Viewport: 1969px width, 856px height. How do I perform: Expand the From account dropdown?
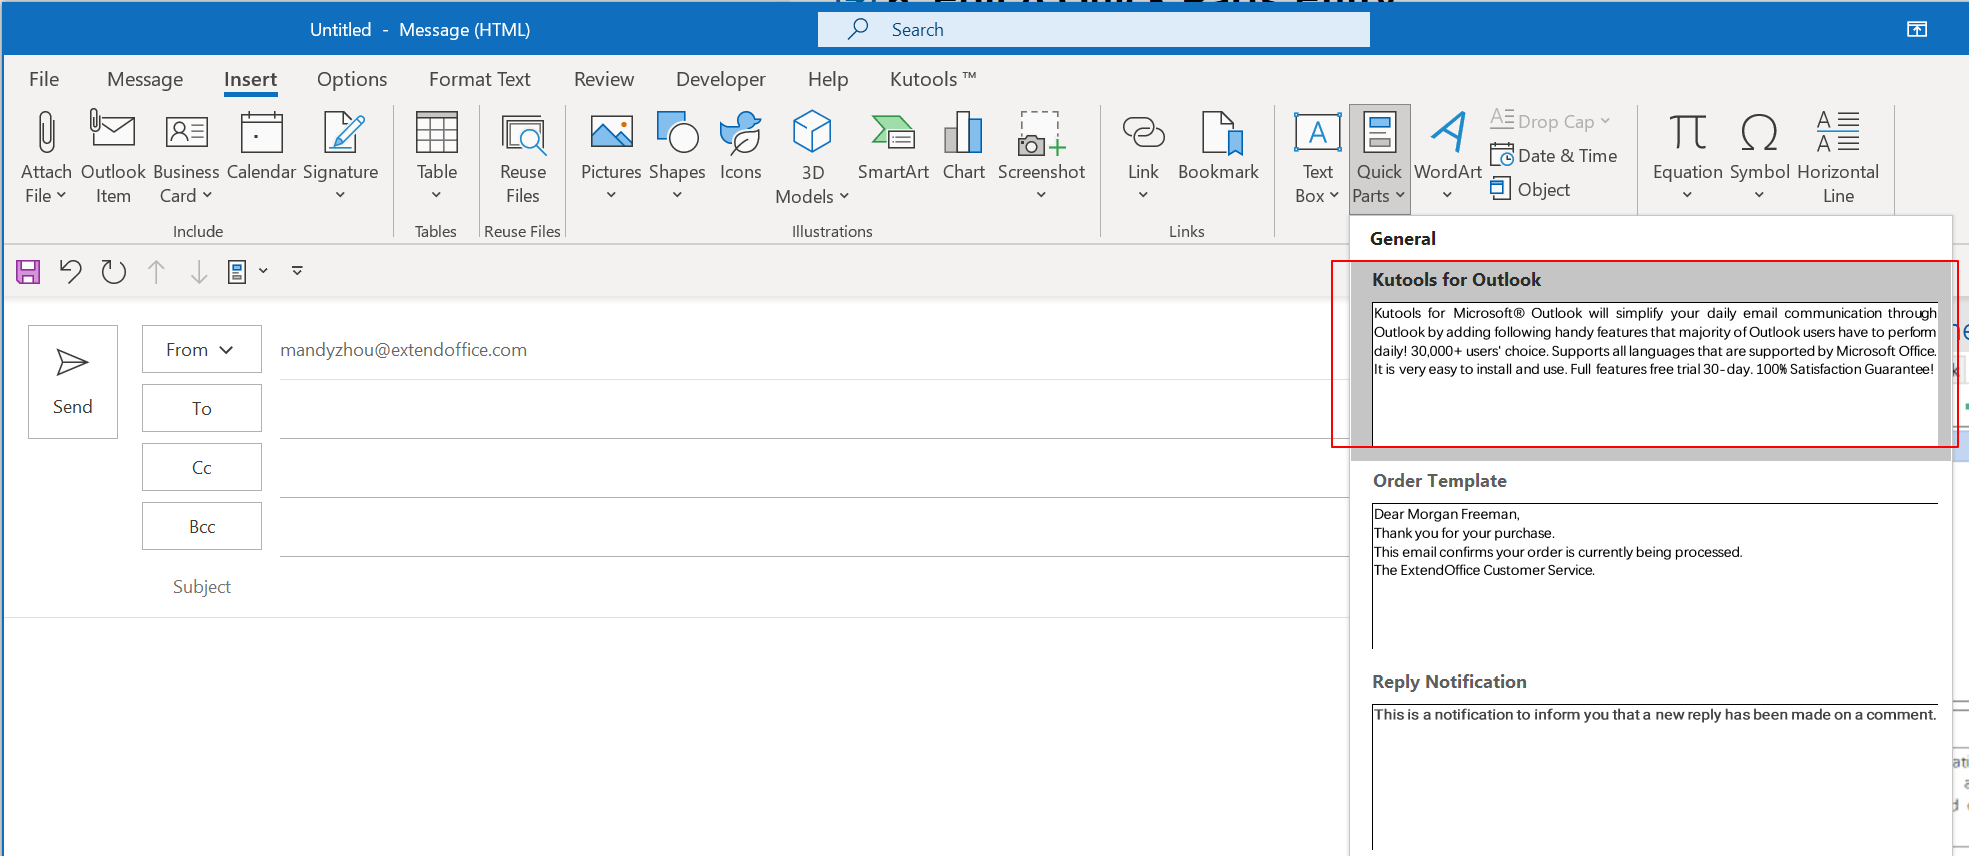click(x=201, y=349)
